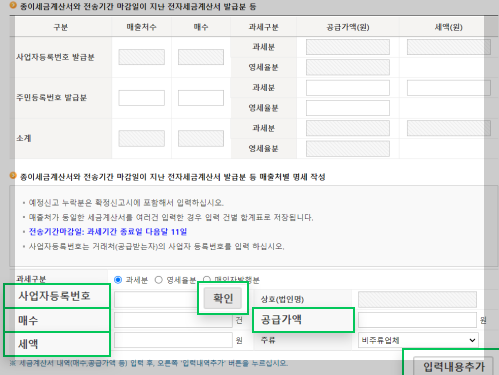Focus the 공급가액 input in the detail form
This screenshot has width=499, height=375.
[x=417, y=320]
